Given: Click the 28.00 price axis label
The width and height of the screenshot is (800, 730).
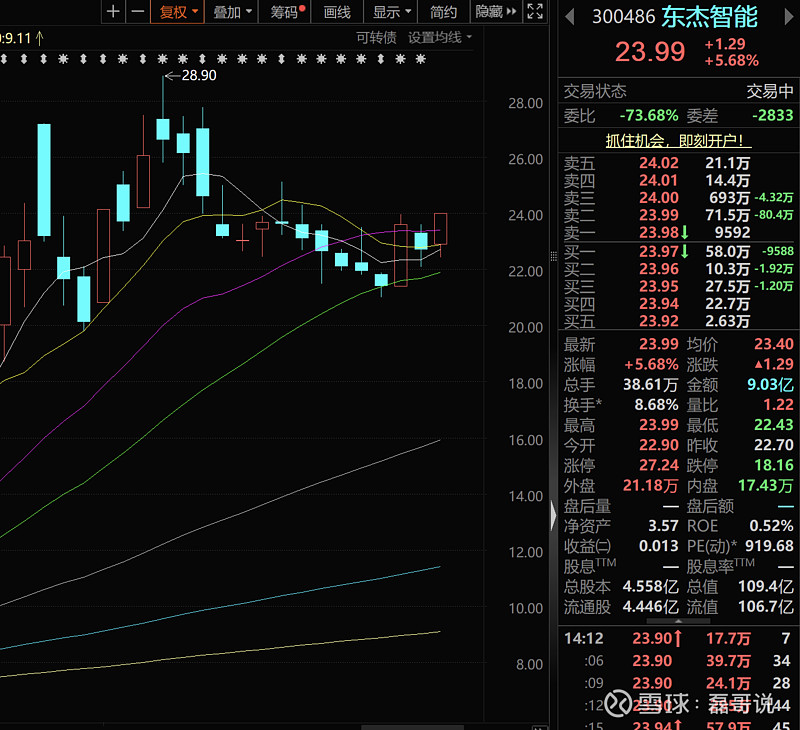Looking at the screenshot, I should (525, 104).
